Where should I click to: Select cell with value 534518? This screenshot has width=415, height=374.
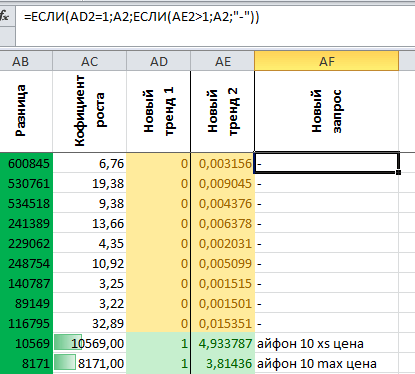click(x=26, y=203)
